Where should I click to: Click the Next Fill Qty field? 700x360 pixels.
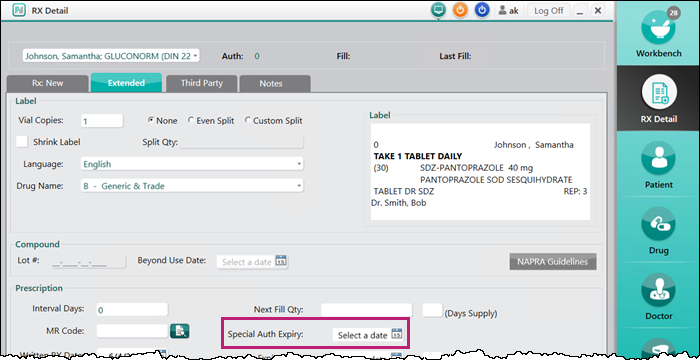pos(367,310)
